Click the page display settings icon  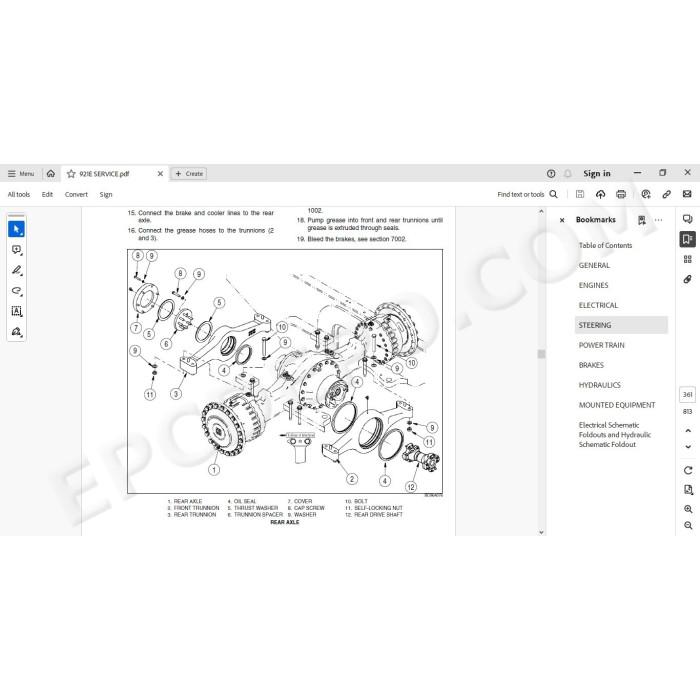pos(688,490)
